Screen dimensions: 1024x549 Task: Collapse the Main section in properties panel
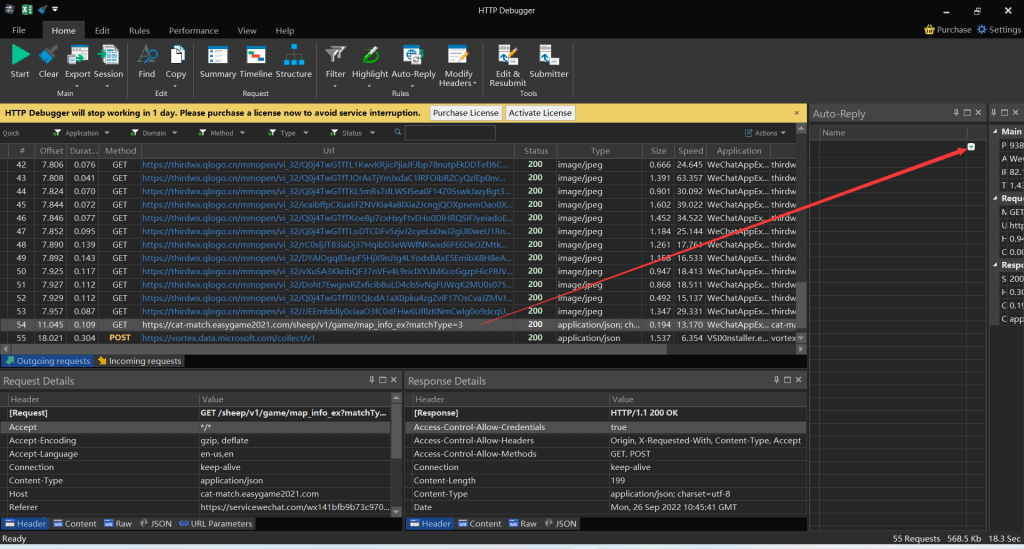[994, 132]
